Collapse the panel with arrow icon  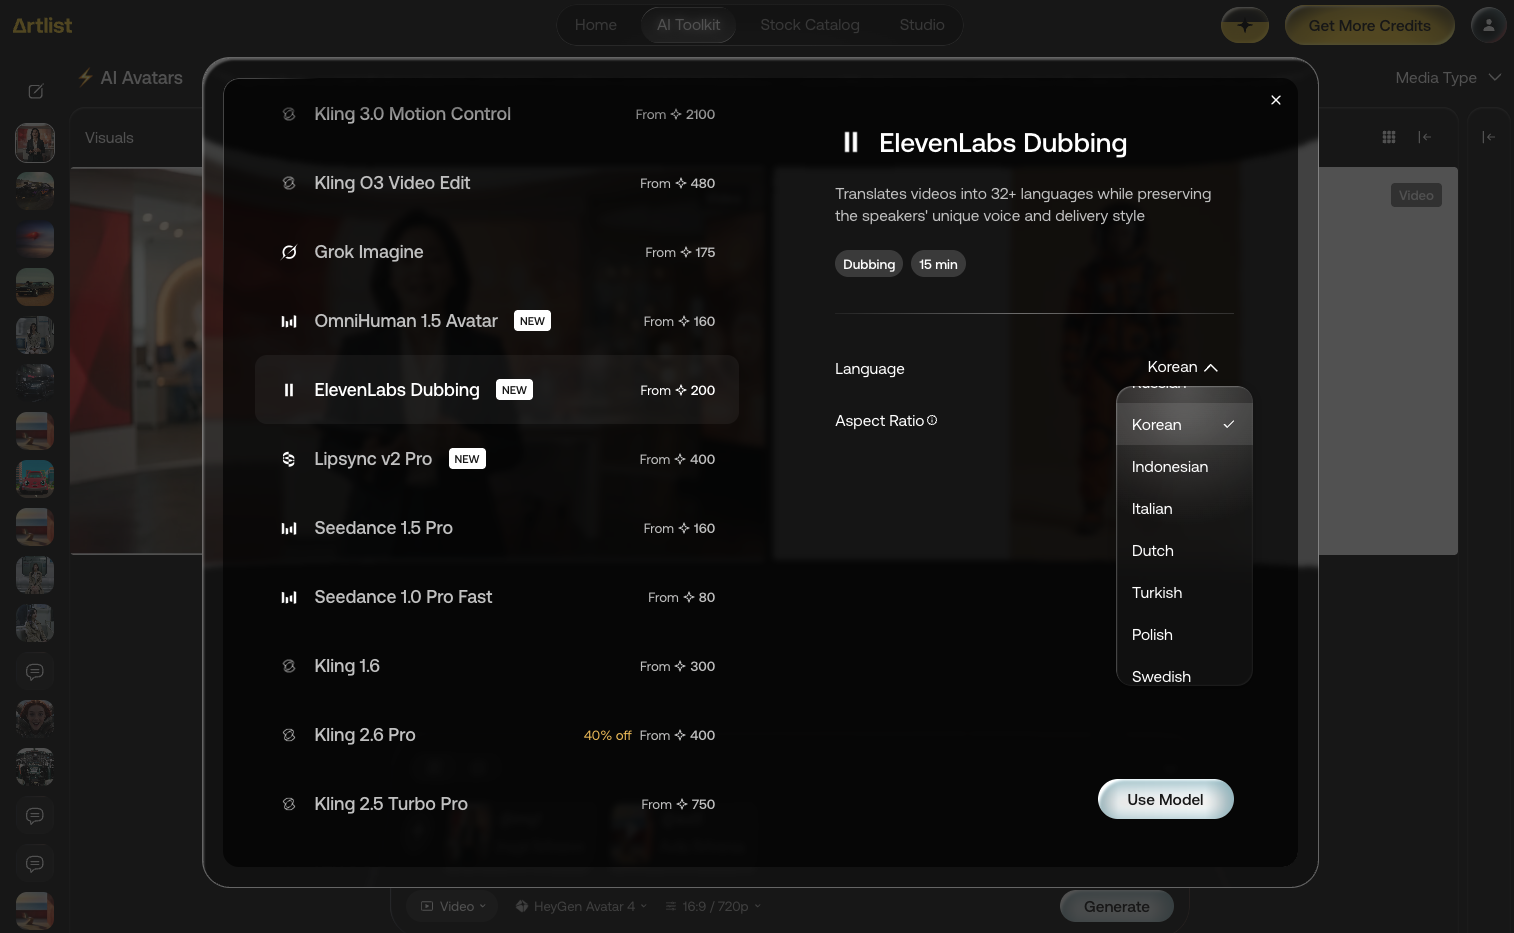tap(1425, 137)
